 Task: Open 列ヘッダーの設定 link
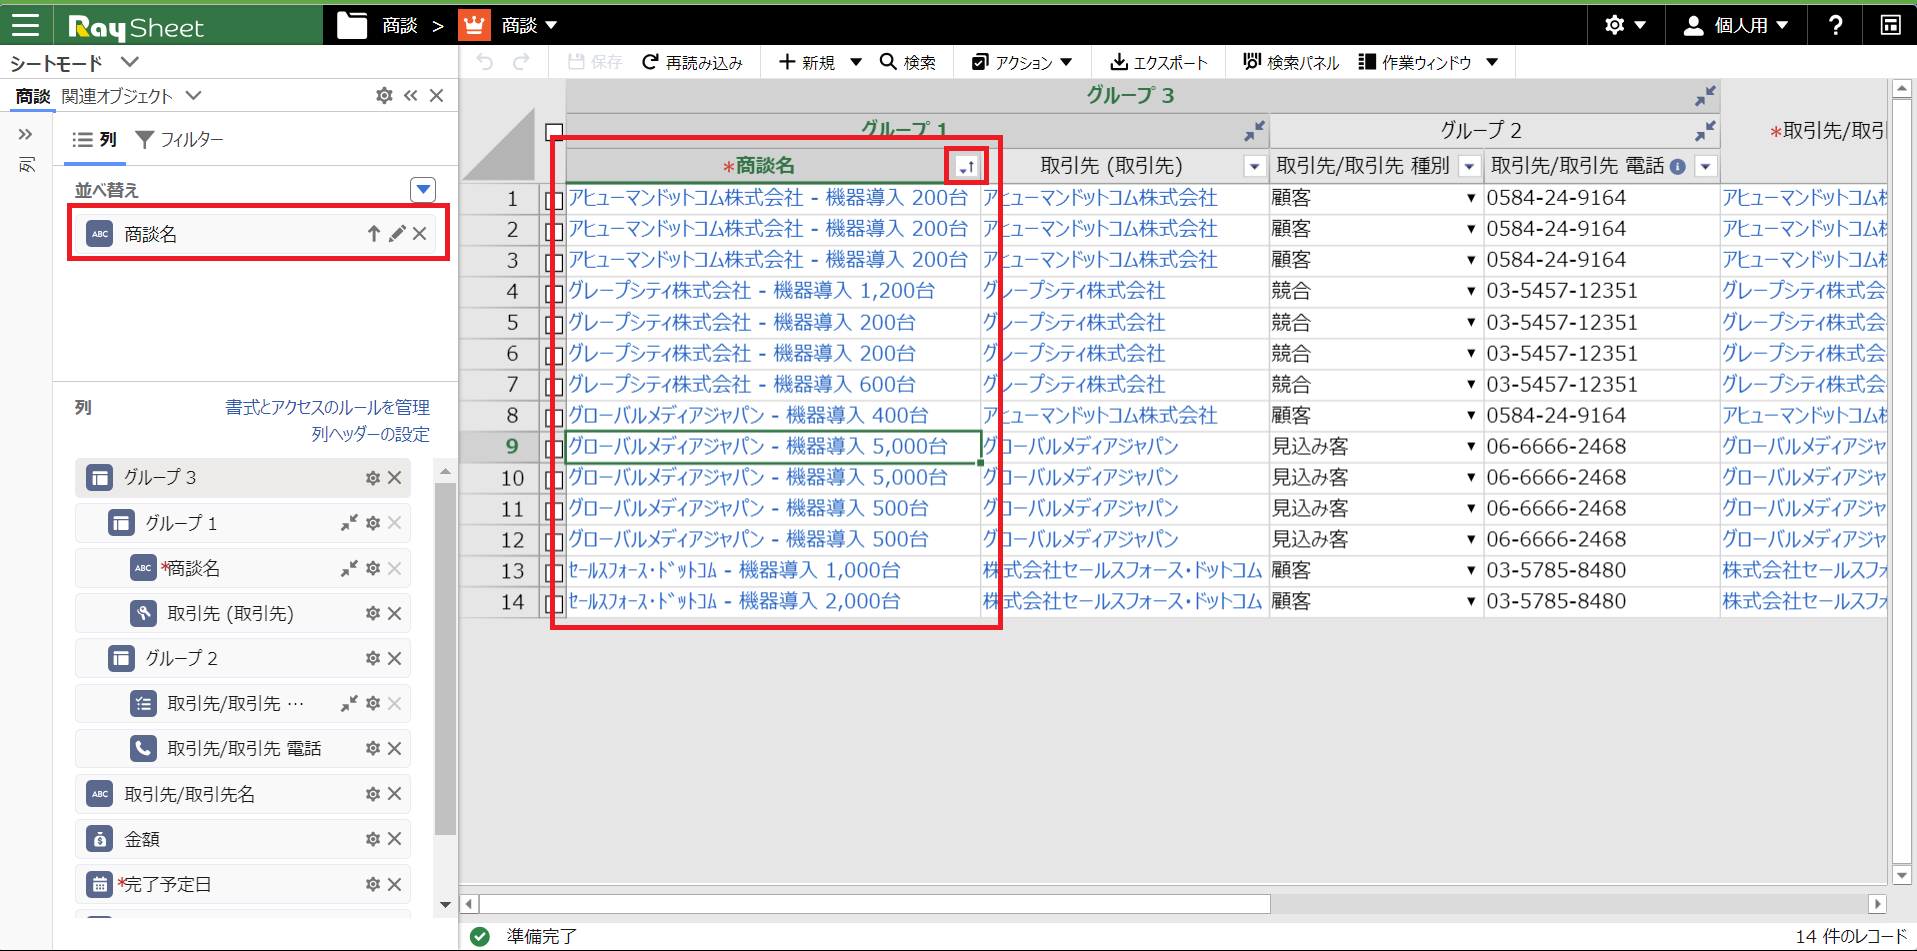pyautogui.click(x=370, y=434)
